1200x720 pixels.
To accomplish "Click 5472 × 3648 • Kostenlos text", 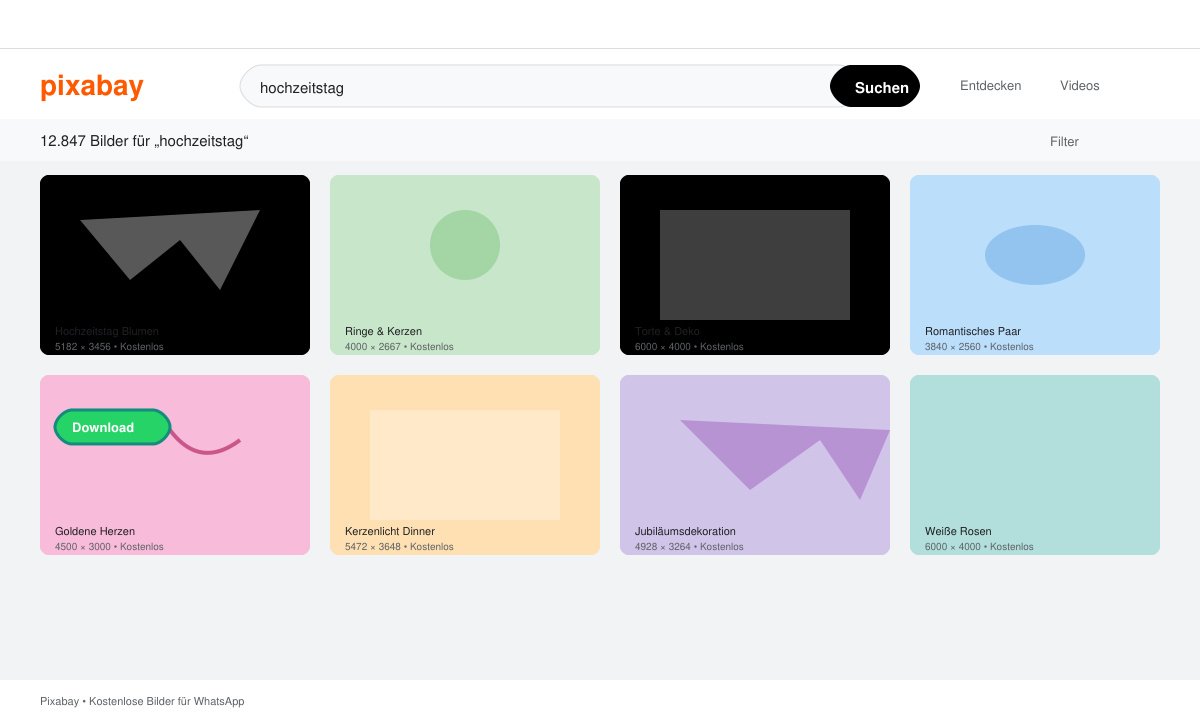I will (x=399, y=547).
